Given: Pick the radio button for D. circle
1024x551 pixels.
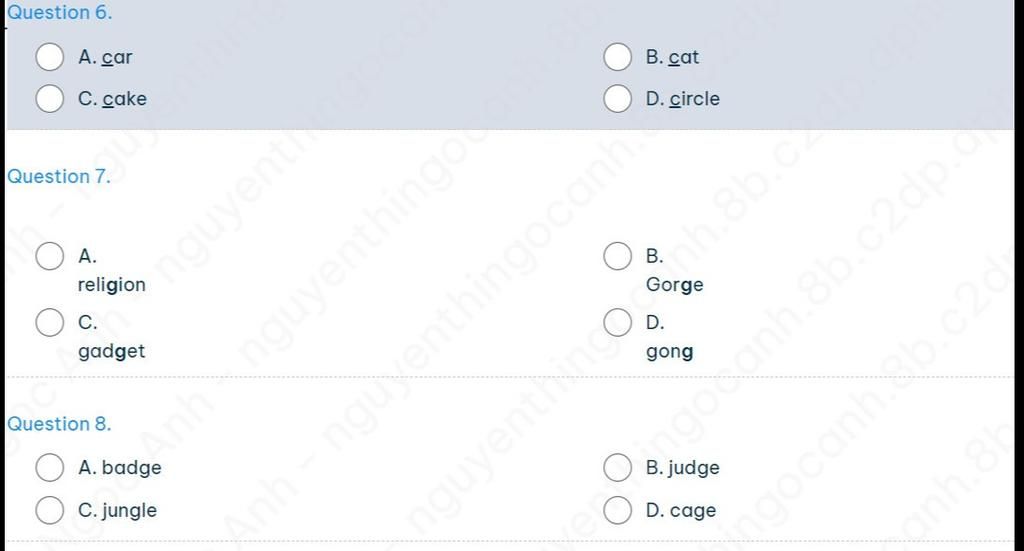Looking at the screenshot, I should click(617, 99).
